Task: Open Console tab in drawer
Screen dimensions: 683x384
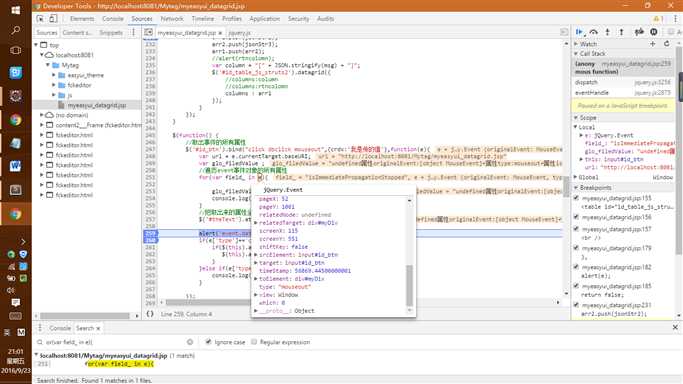Action: point(60,328)
